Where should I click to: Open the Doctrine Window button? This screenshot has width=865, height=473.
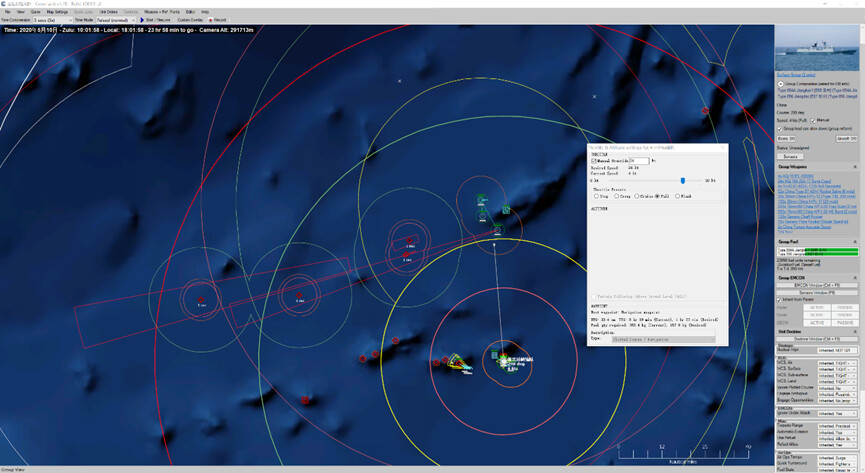(816, 339)
